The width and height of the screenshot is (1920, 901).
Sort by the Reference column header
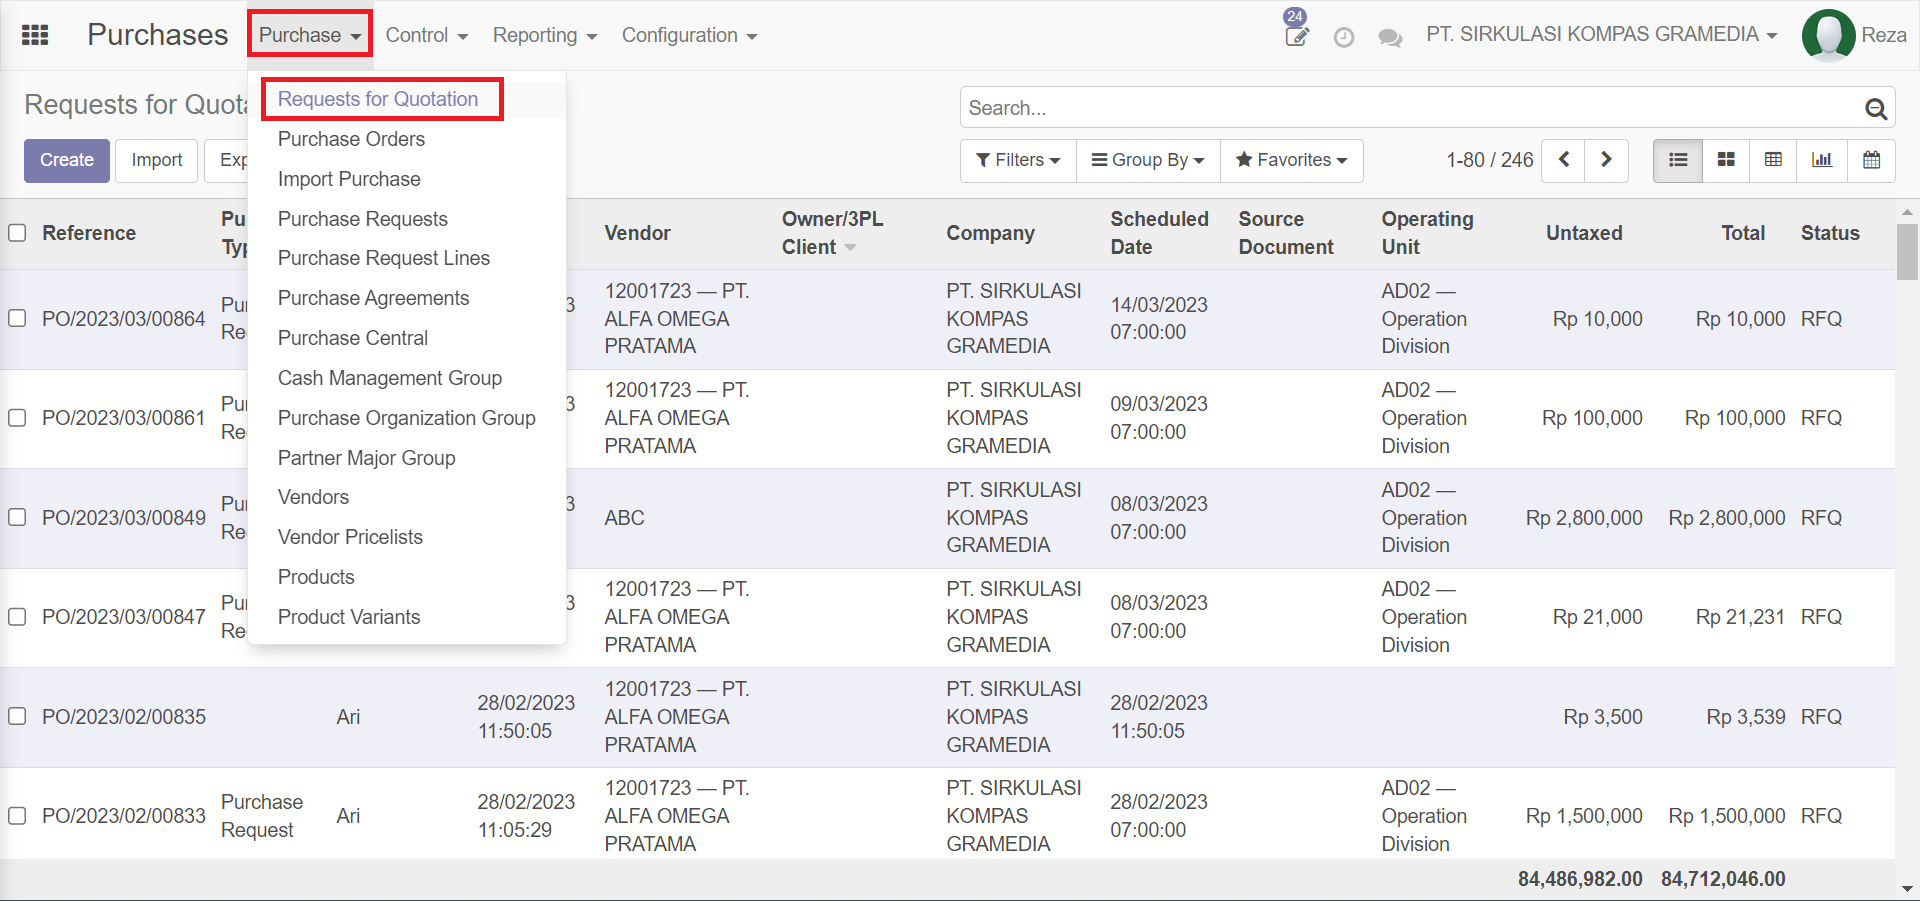[x=88, y=233]
